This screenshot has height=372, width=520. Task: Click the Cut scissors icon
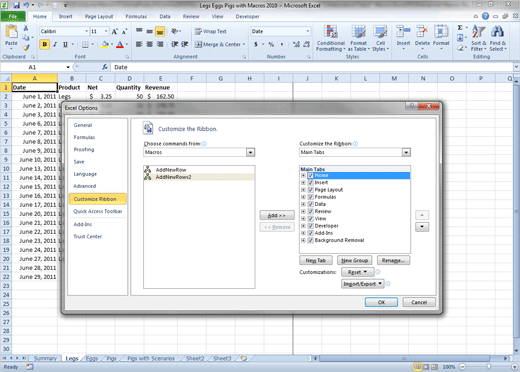coord(26,29)
